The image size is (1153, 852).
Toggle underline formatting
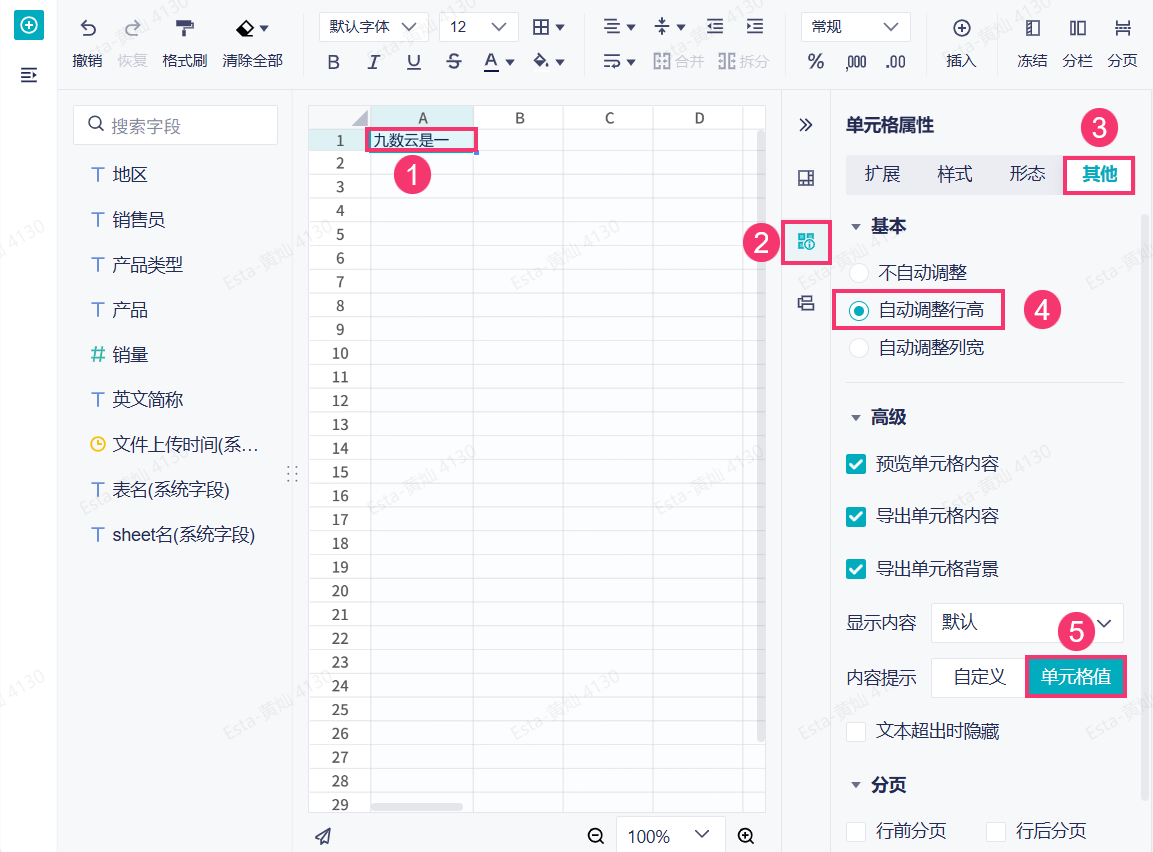point(414,62)
